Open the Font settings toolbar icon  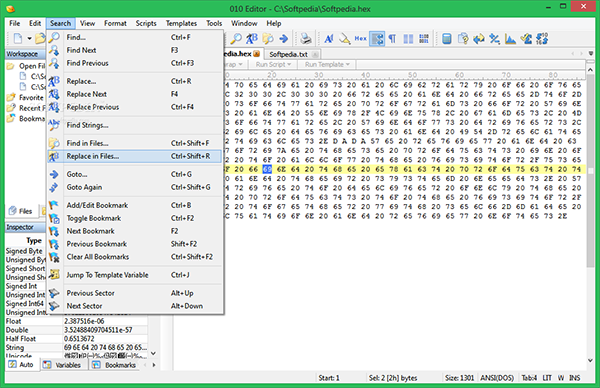coord(329,38)
